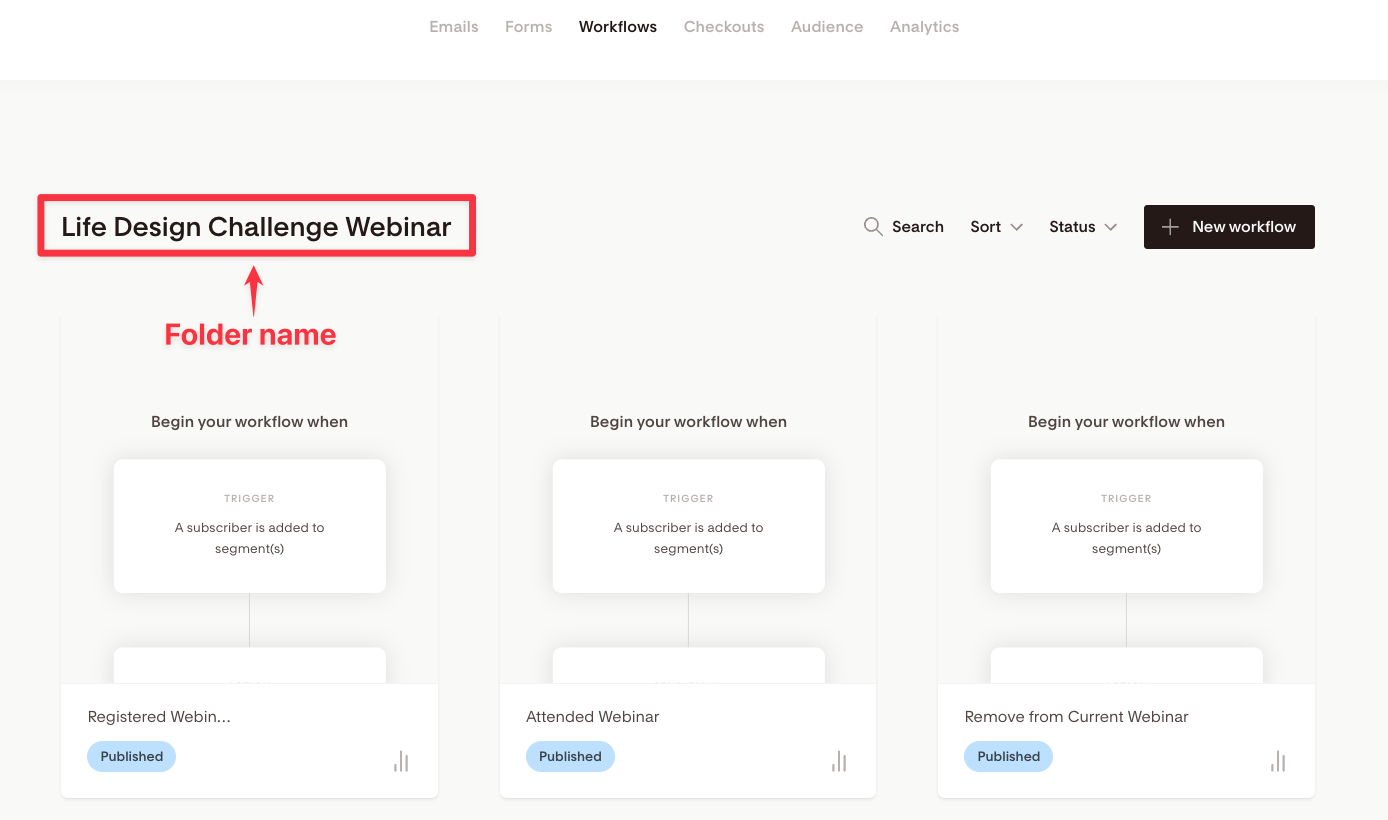Open the Sort dropdown

tap(996, 227)
